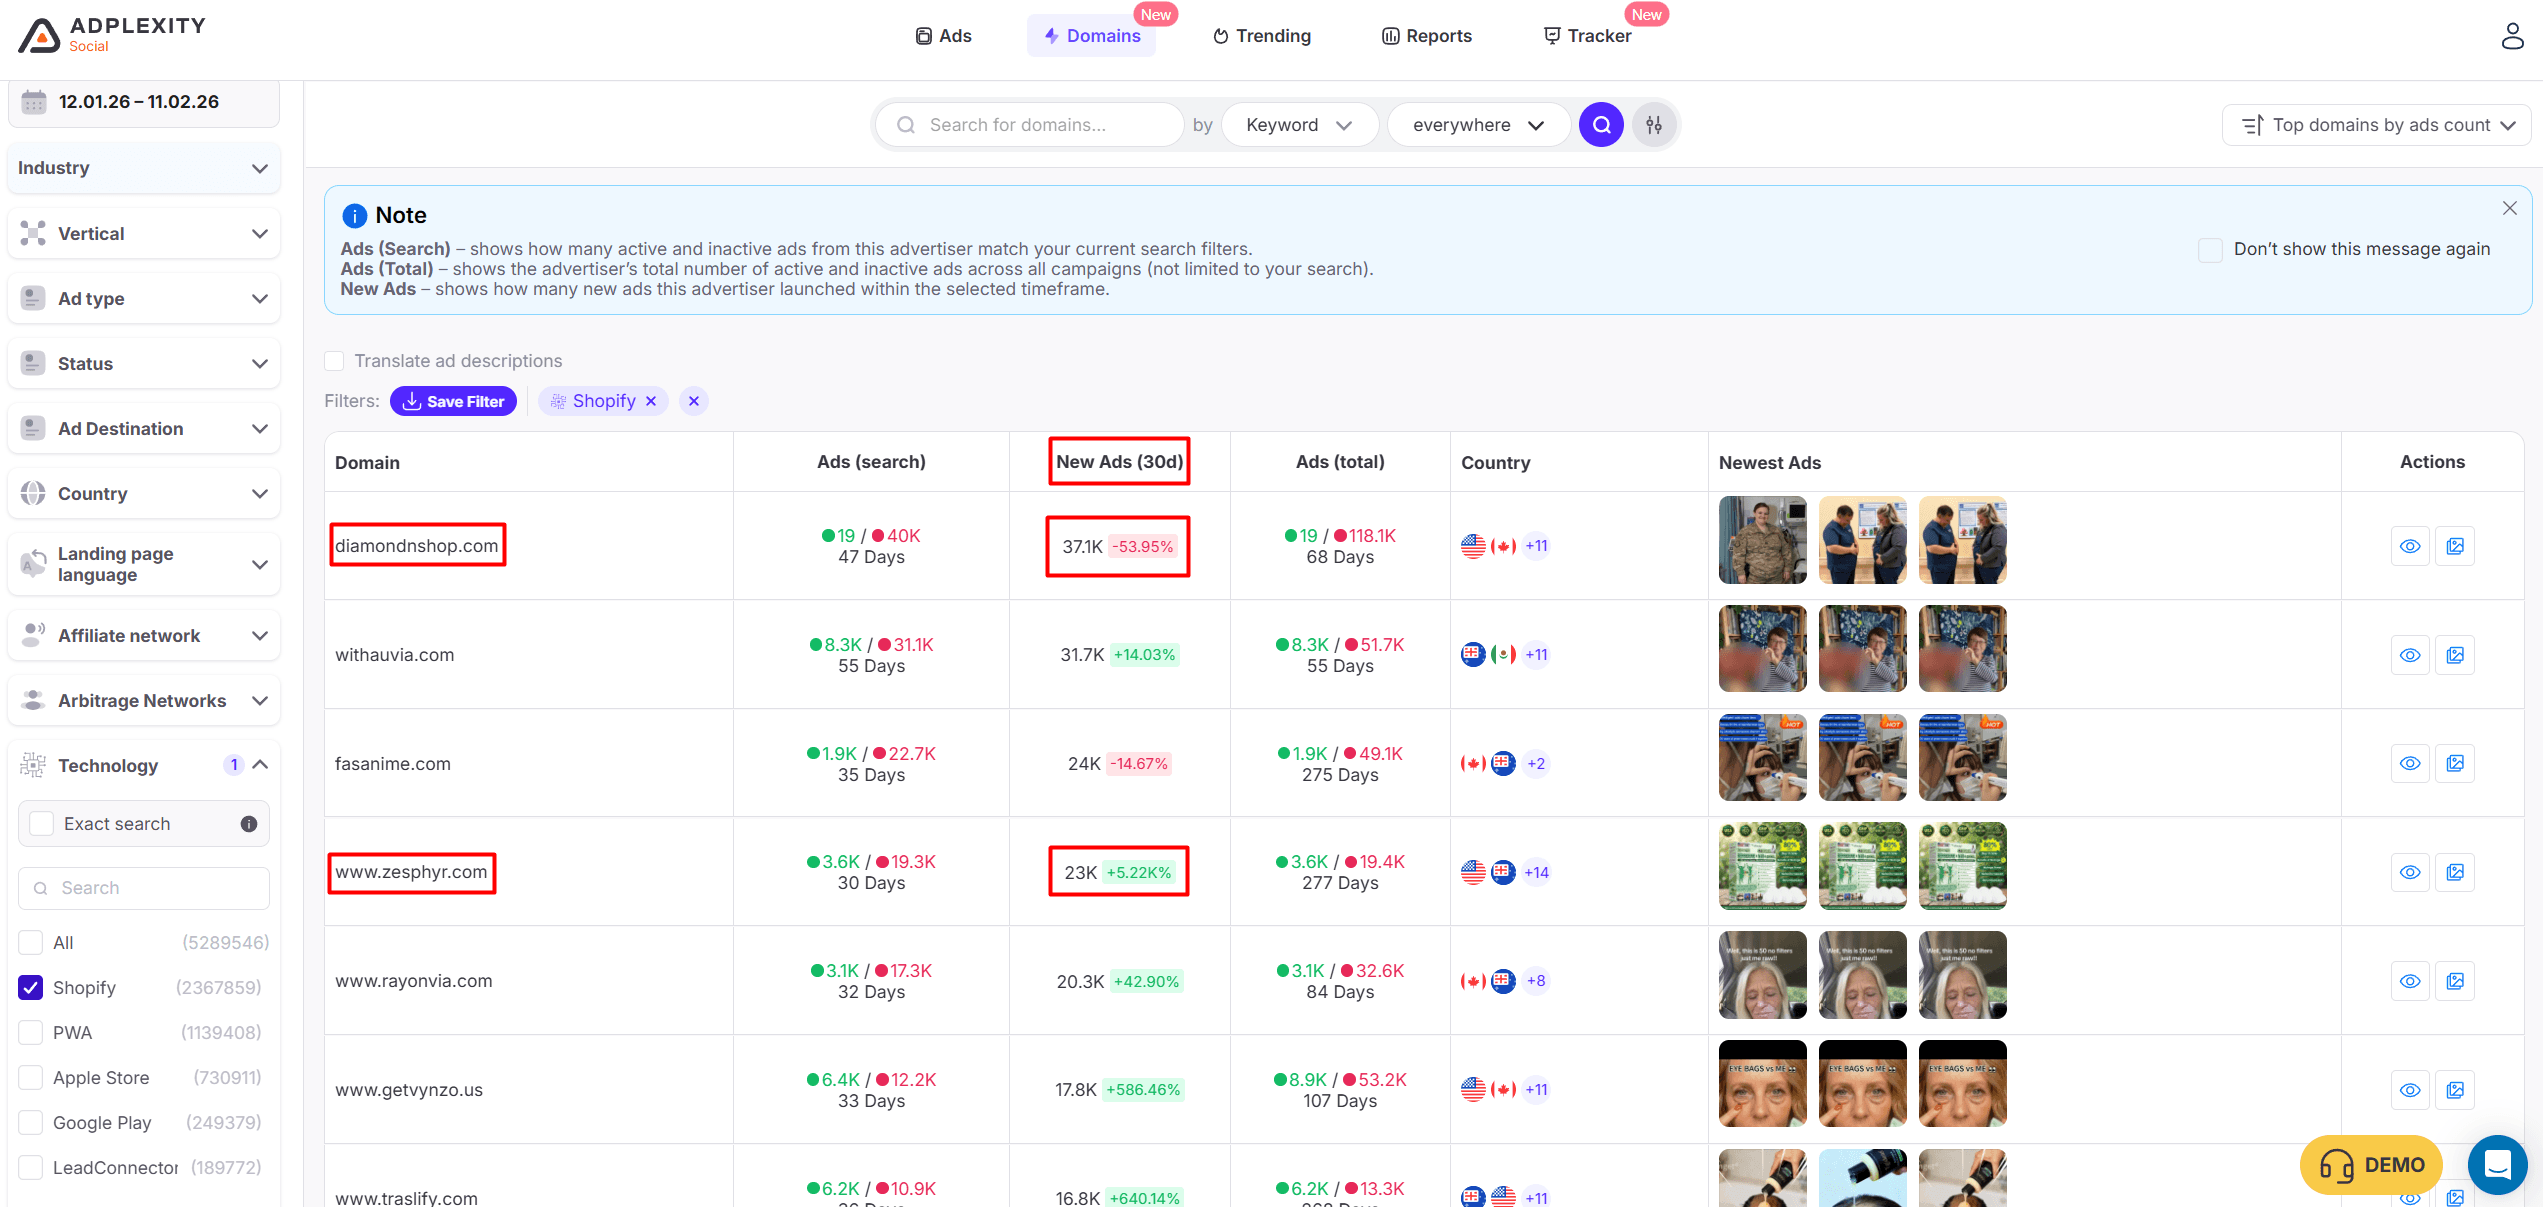Enable Translate ad descriptions checkbox
Screen dimensions: 2543x1207
pyautogui.click(x=335, y=361)
